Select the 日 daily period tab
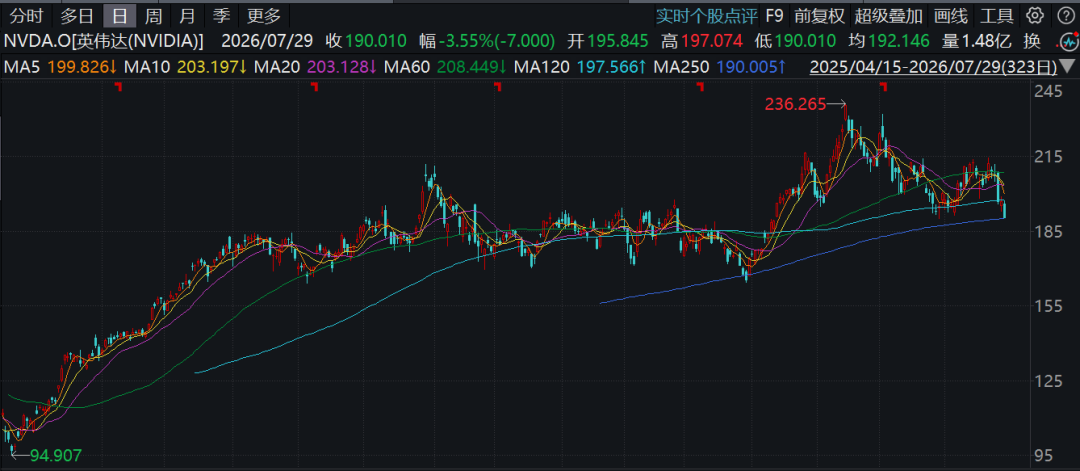The width and height of the screenshot is (1080, 471). (120, 15)
